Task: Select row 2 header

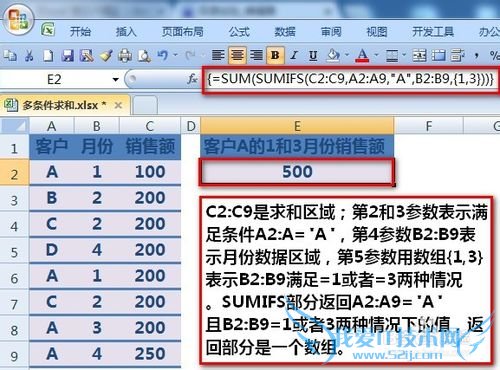Action: (x=14, y=174)
